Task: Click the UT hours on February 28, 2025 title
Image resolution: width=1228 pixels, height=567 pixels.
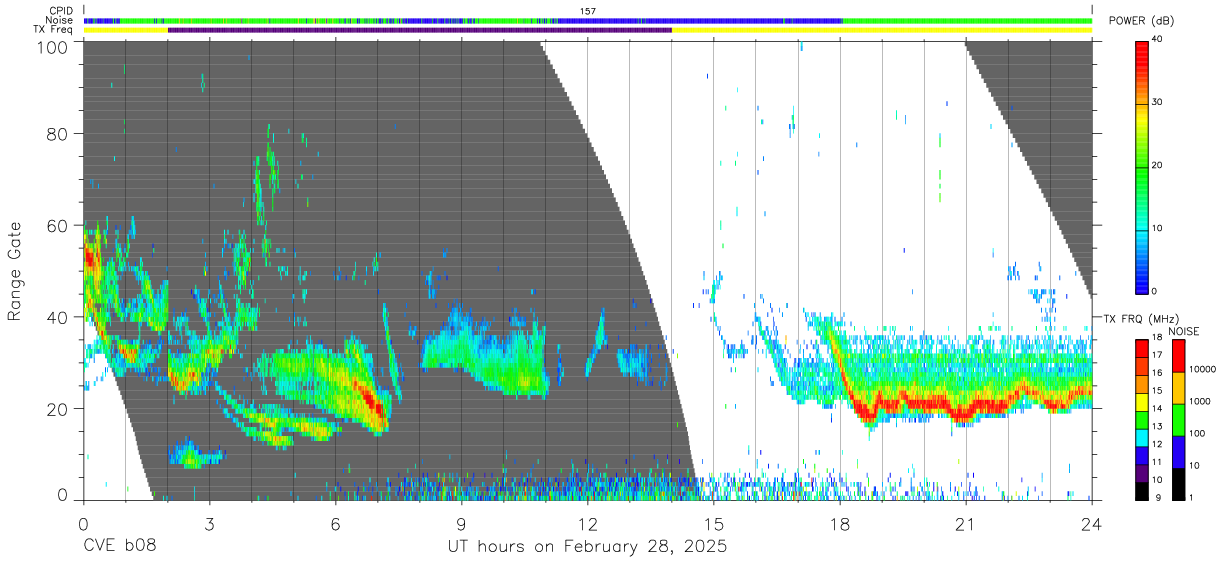Action: [x=587, y=548]
